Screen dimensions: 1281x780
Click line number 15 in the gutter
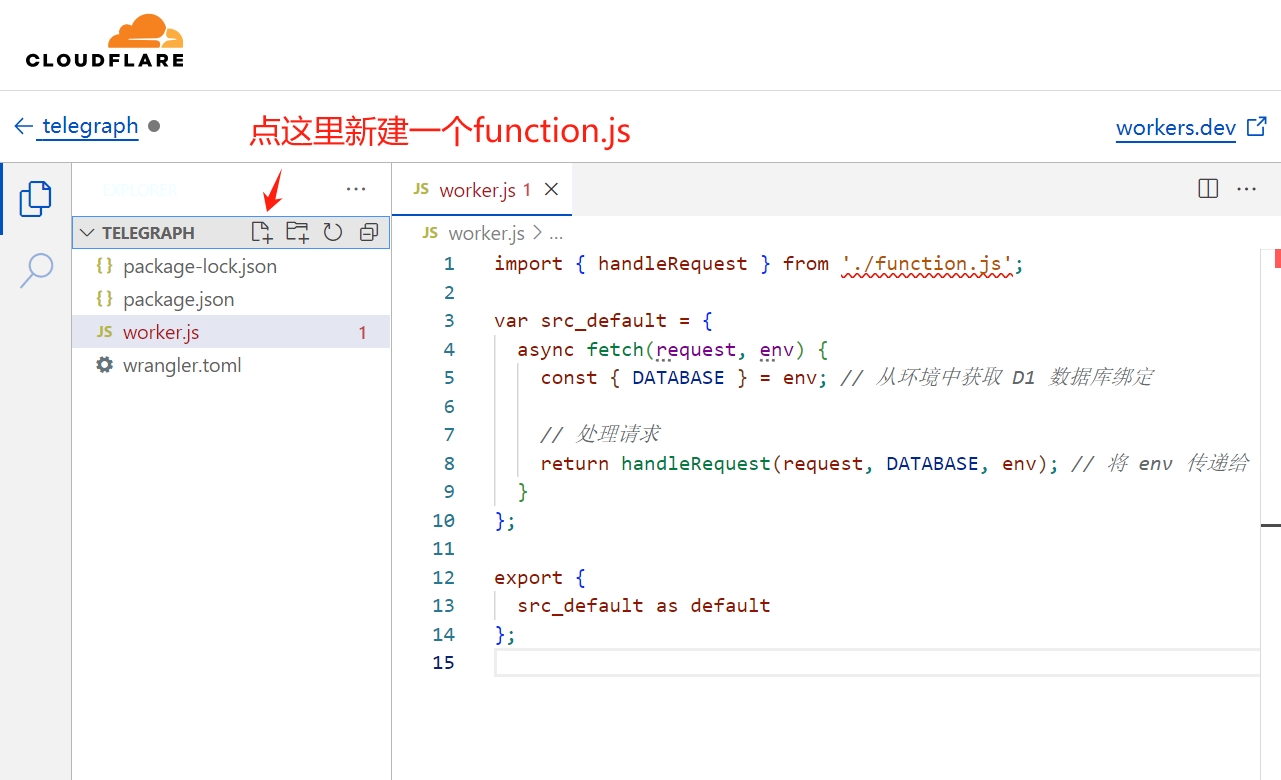point(443,662)
